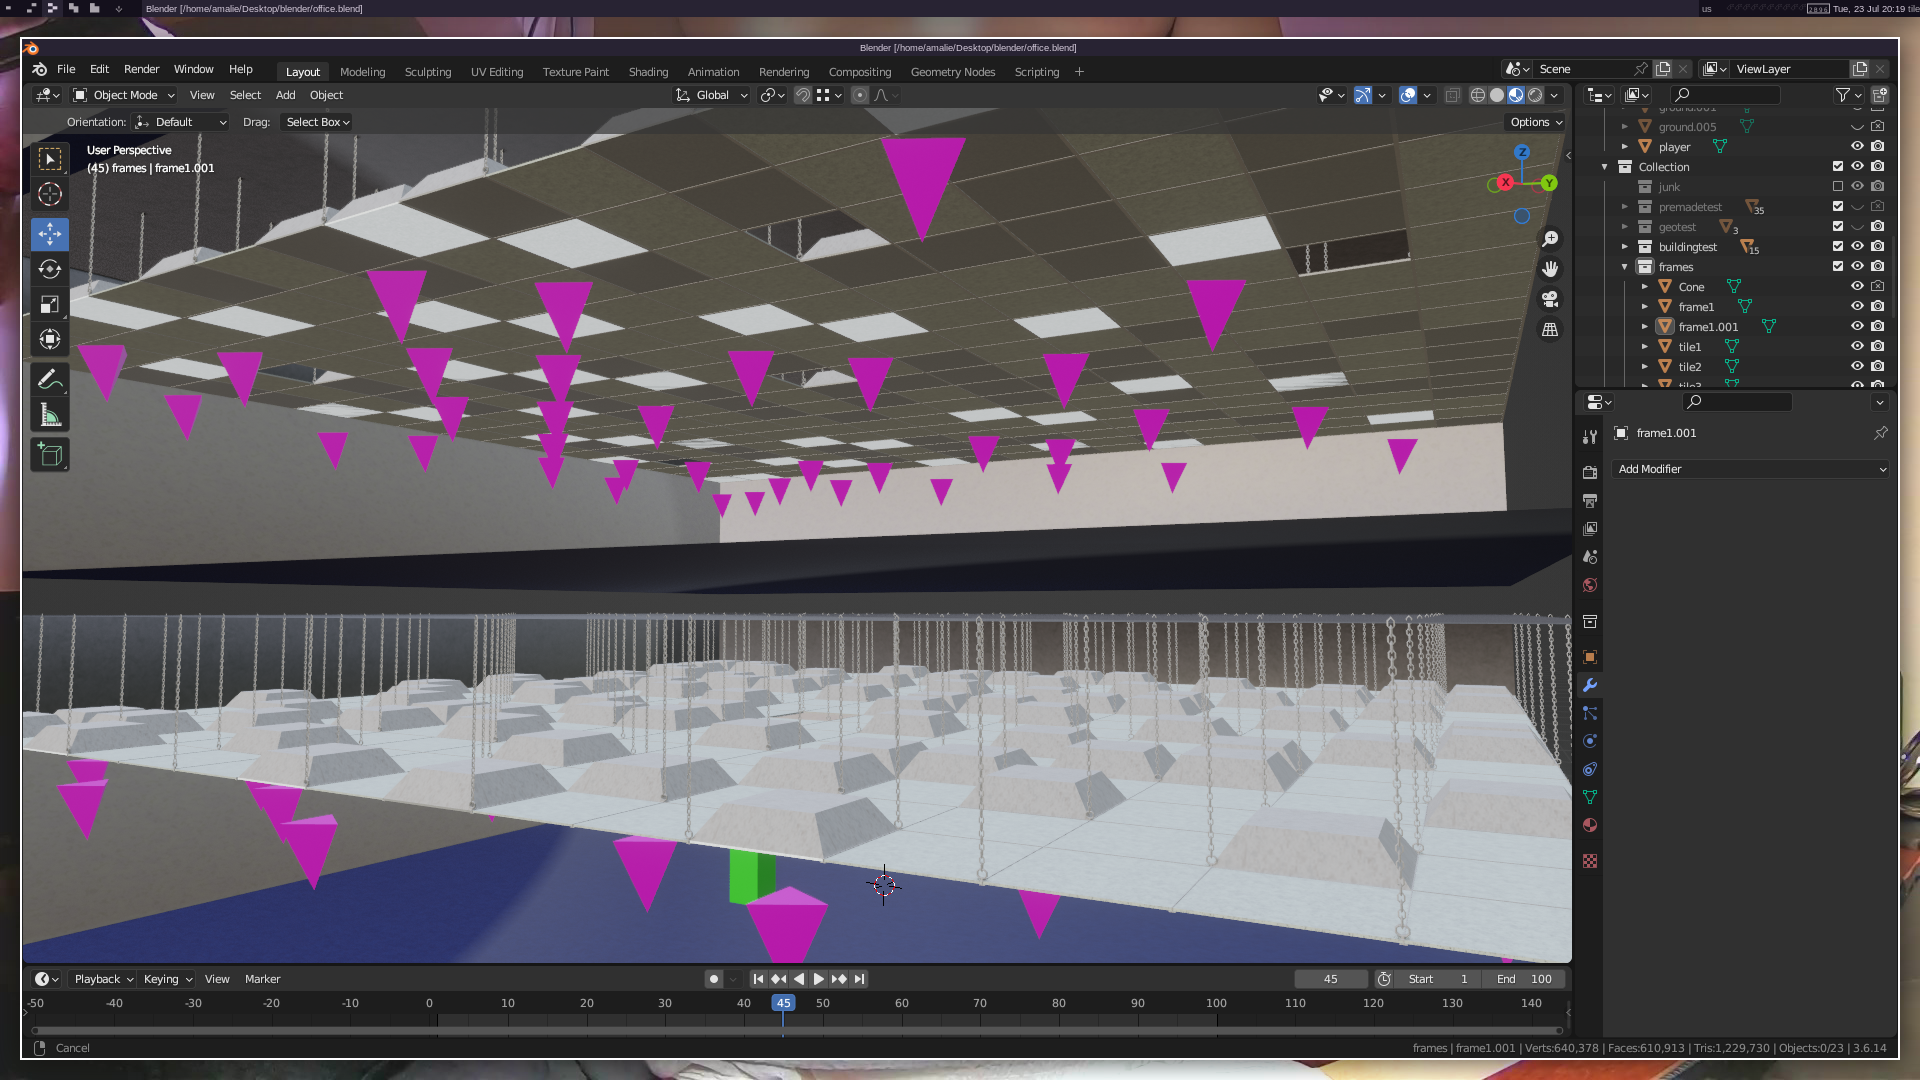Open the Render menu

coord(141,69)
